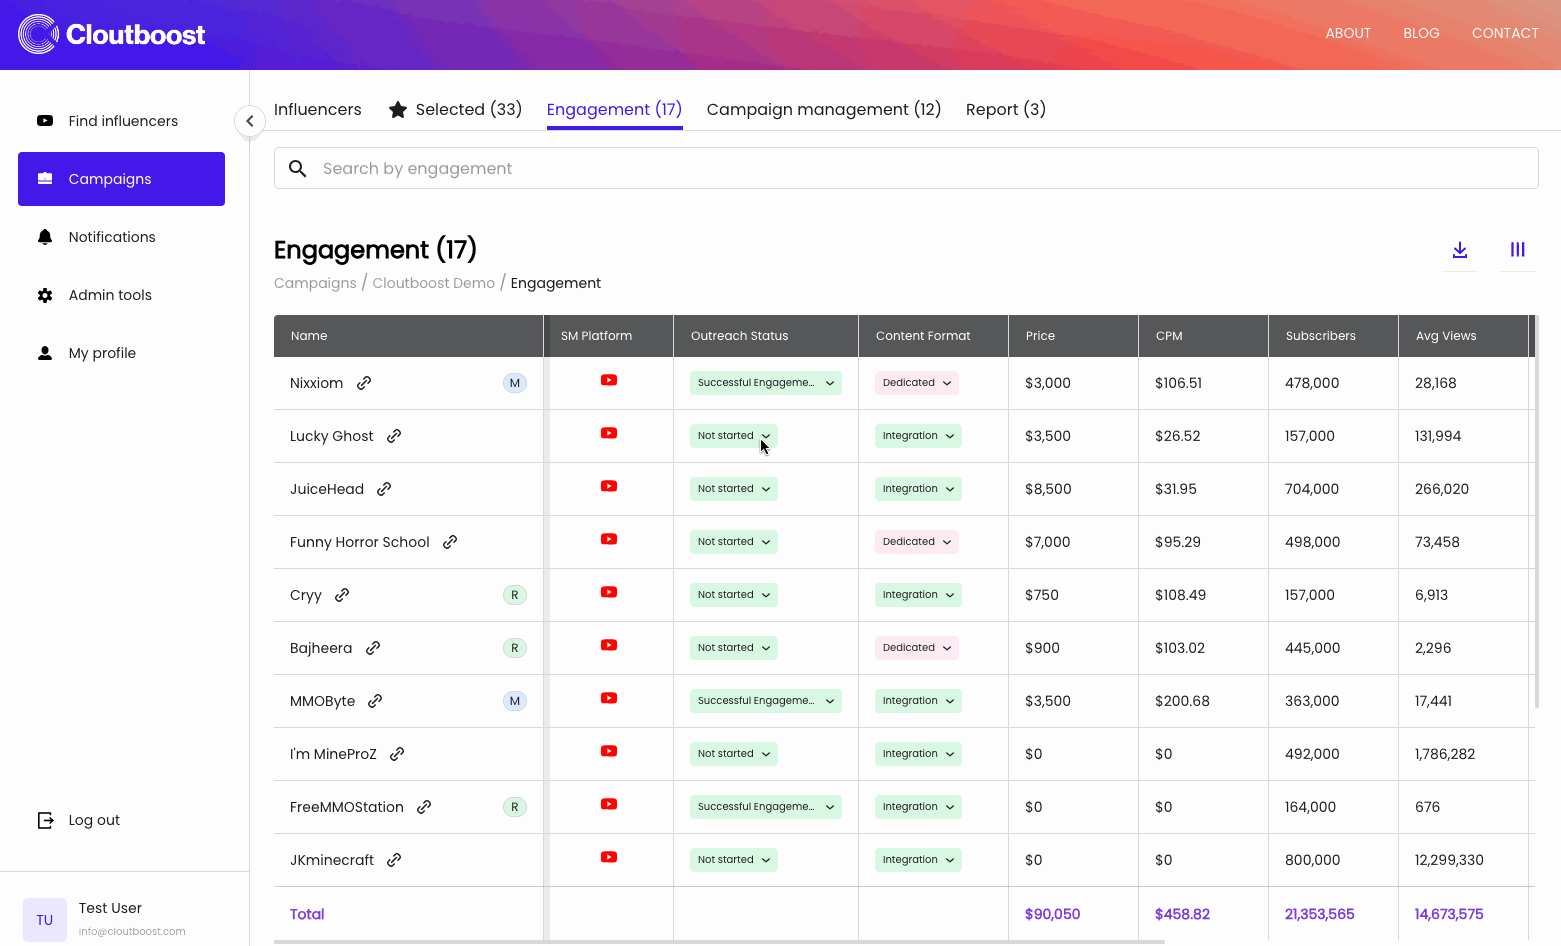
Task: Click the M badge next to Nixxiom
Action: click(515, 383)
